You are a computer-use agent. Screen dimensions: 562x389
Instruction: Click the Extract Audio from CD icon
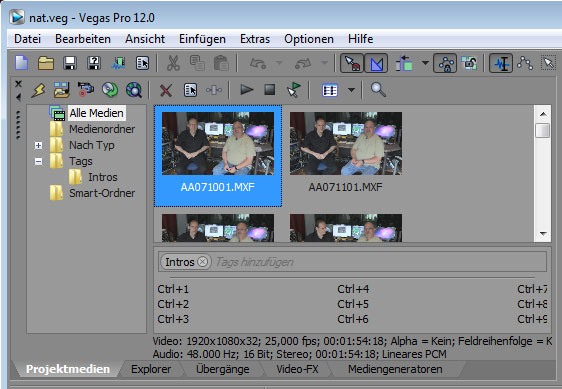click(x=110, y=90)
